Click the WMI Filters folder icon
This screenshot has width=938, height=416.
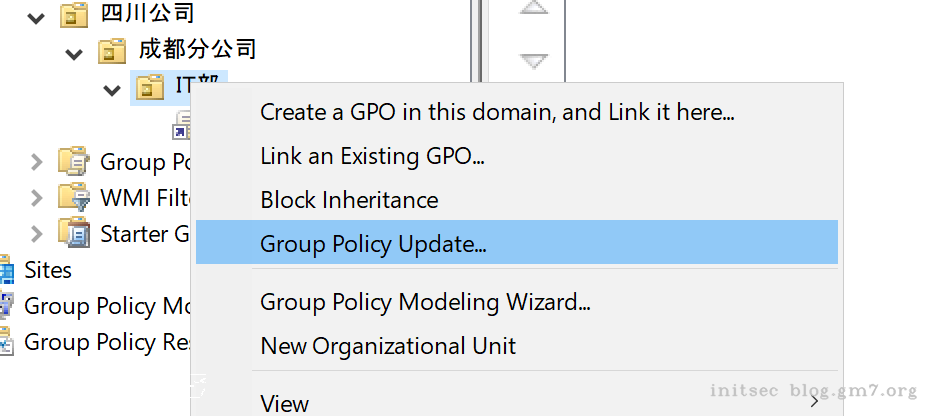(x=74, y=197)
